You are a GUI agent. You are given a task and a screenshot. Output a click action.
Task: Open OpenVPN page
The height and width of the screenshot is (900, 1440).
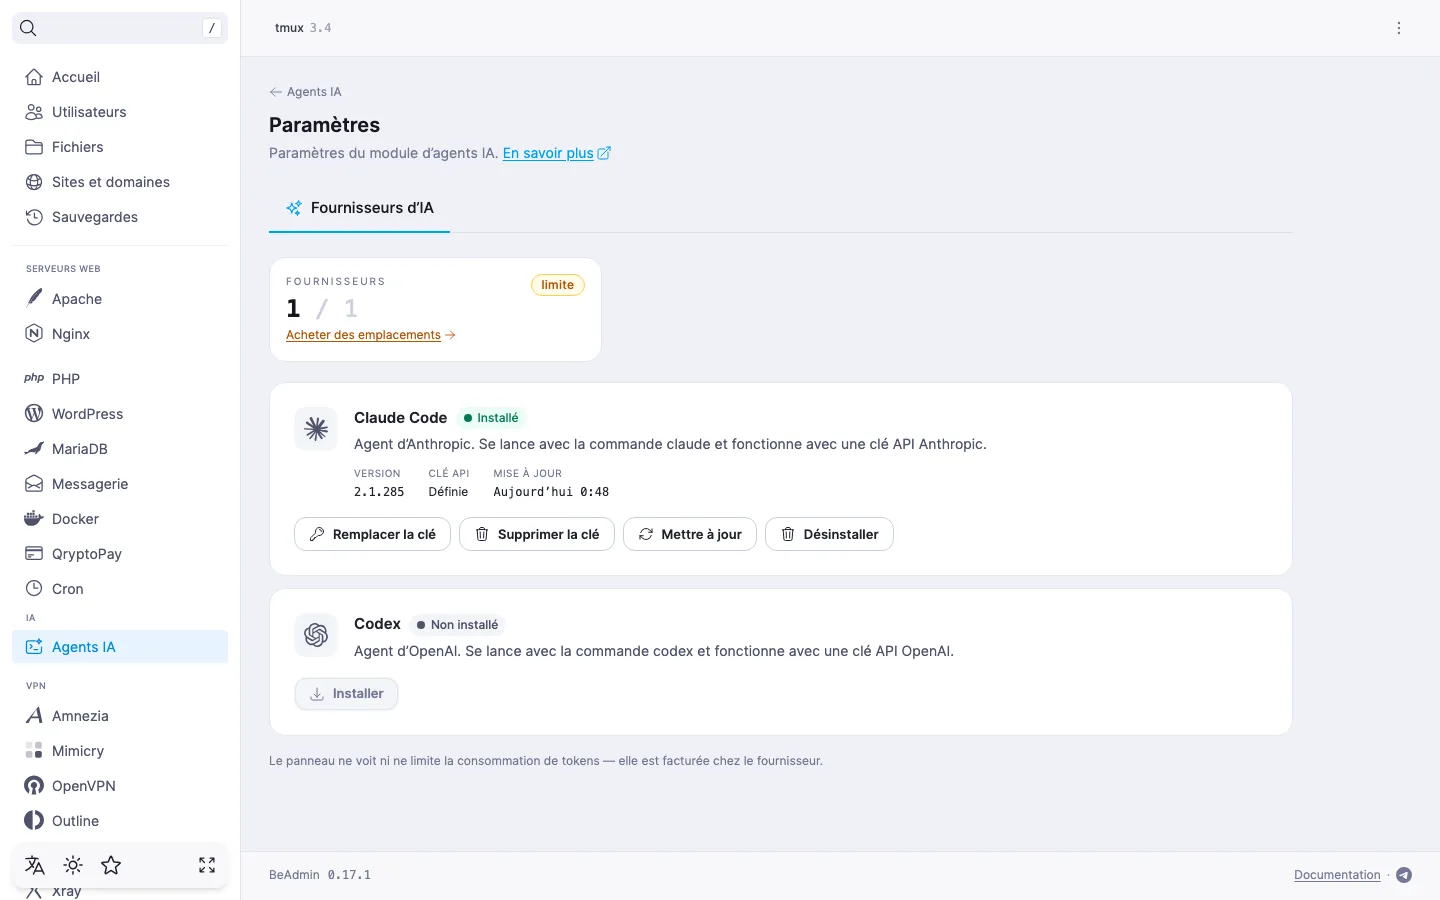point(120,786)
